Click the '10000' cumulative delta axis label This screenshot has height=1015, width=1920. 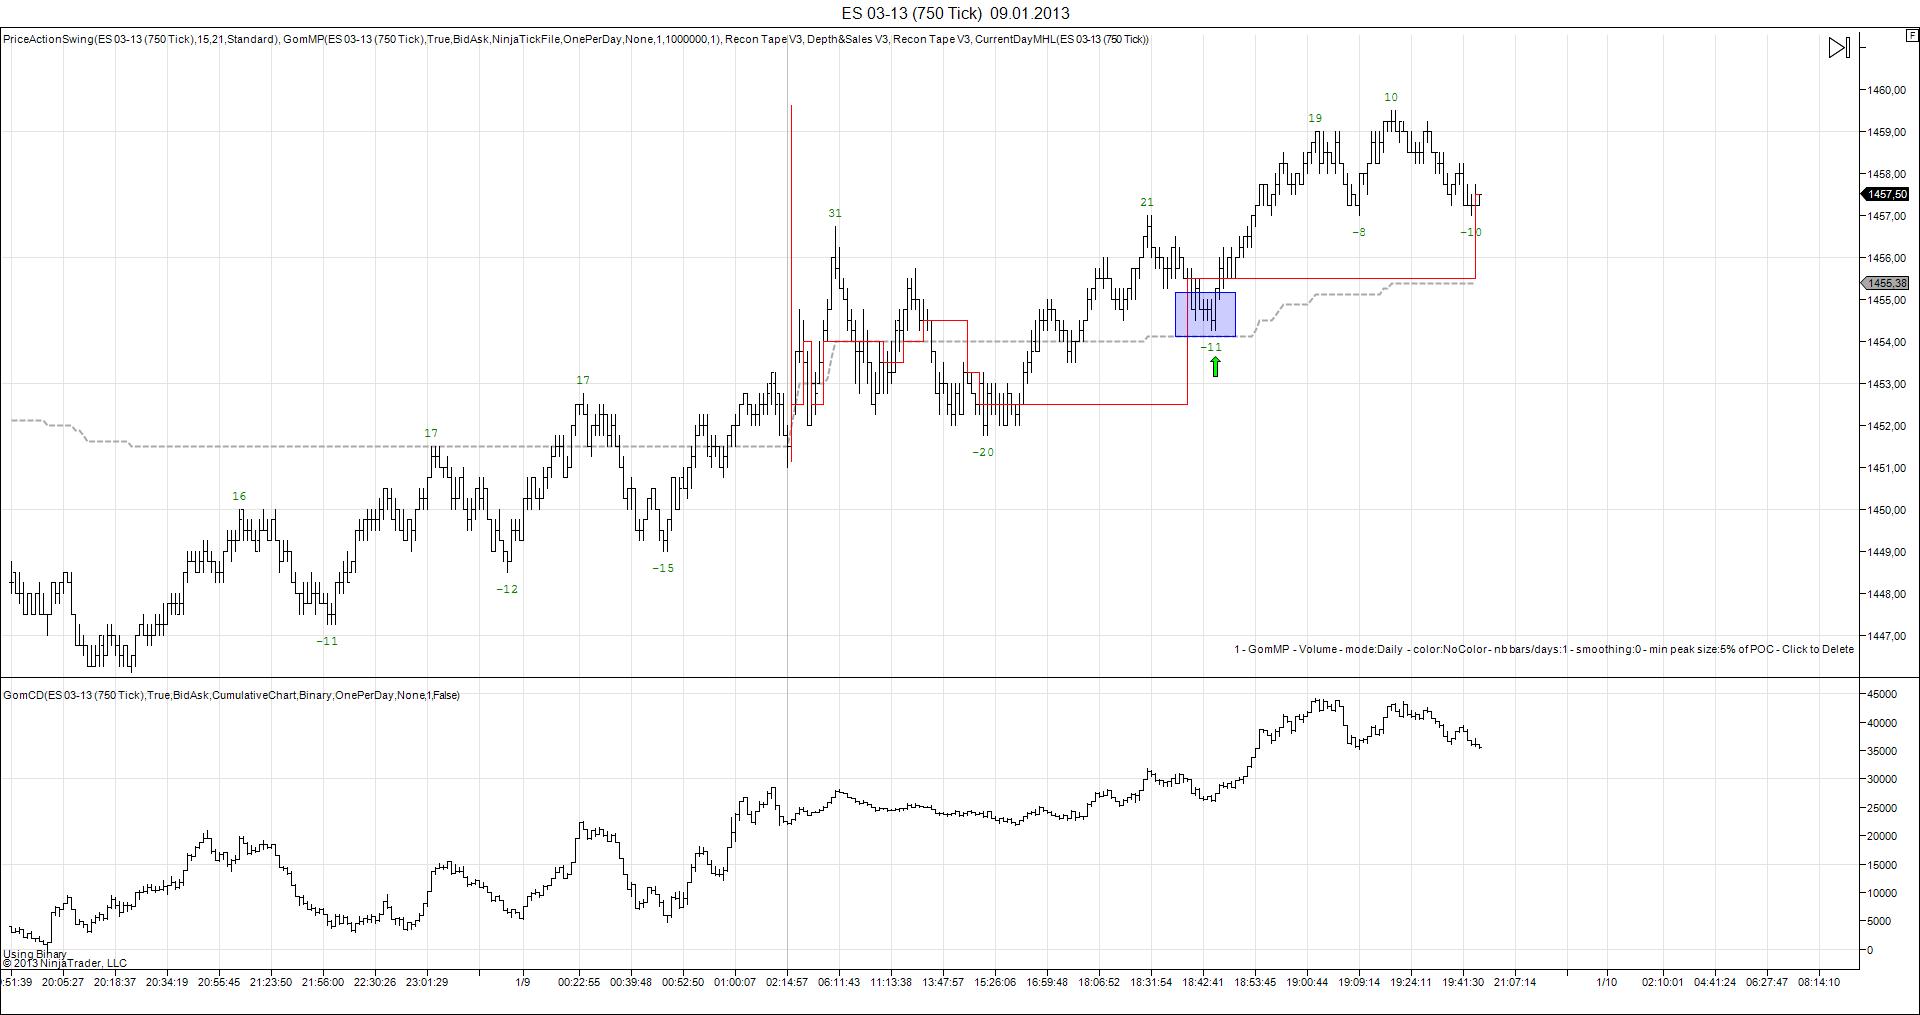pyautogui.click(x=1881, y=893)
